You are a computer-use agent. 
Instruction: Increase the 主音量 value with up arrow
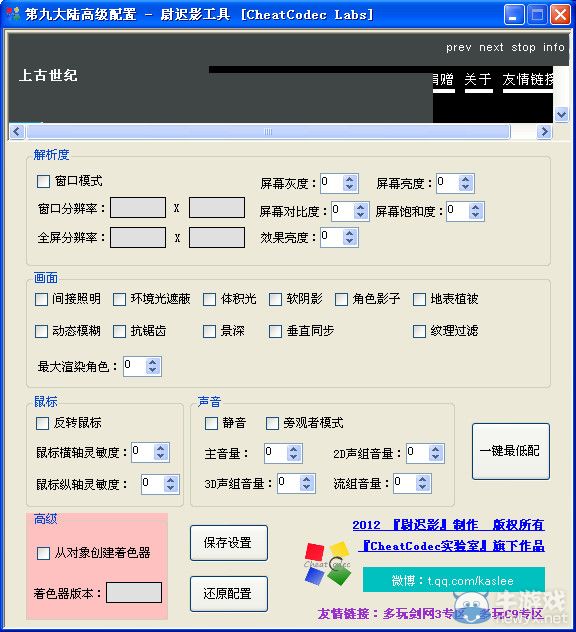pos(294,449)
